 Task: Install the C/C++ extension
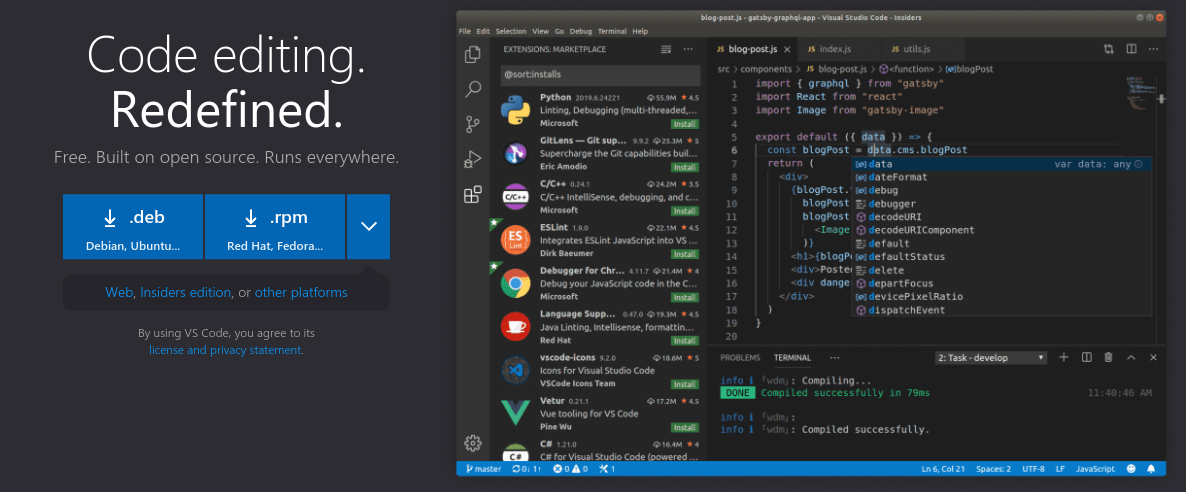(x=685, y=210)
